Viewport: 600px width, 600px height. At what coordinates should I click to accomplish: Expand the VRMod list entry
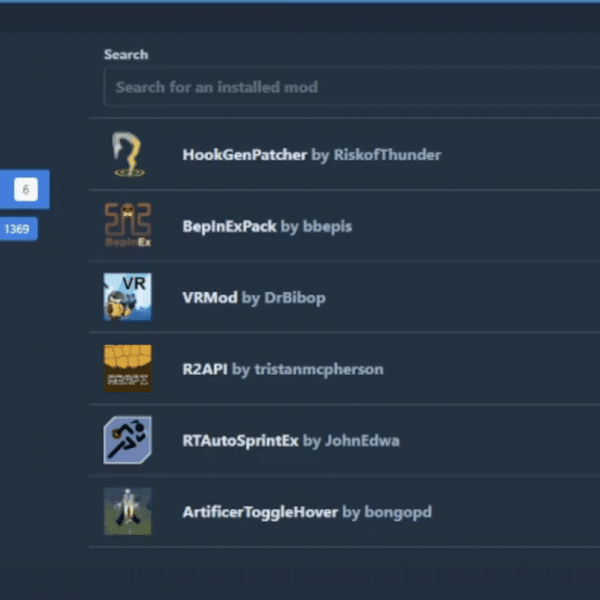[344, 297]
